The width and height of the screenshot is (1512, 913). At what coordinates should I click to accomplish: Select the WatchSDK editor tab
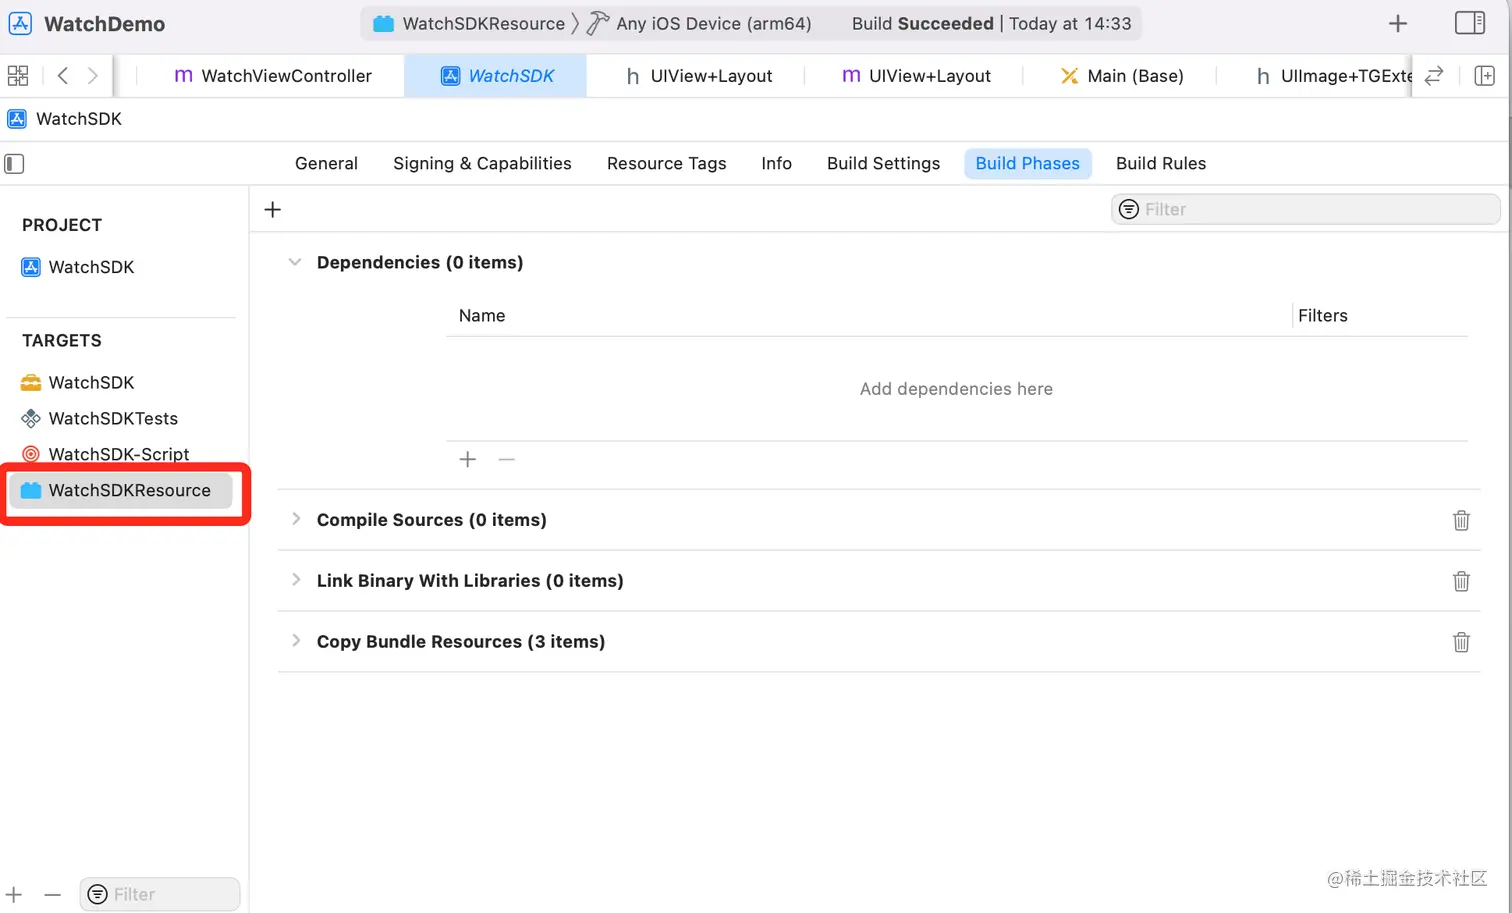496,76
